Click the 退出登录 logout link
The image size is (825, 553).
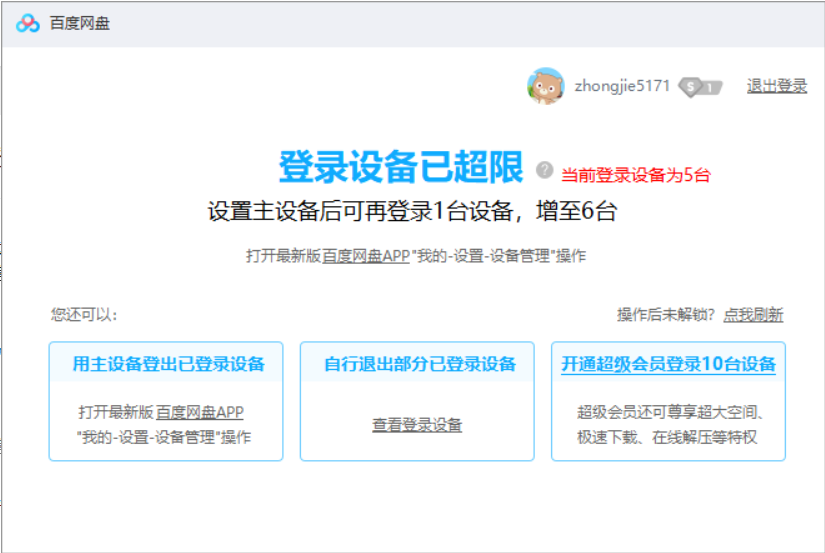777,86
